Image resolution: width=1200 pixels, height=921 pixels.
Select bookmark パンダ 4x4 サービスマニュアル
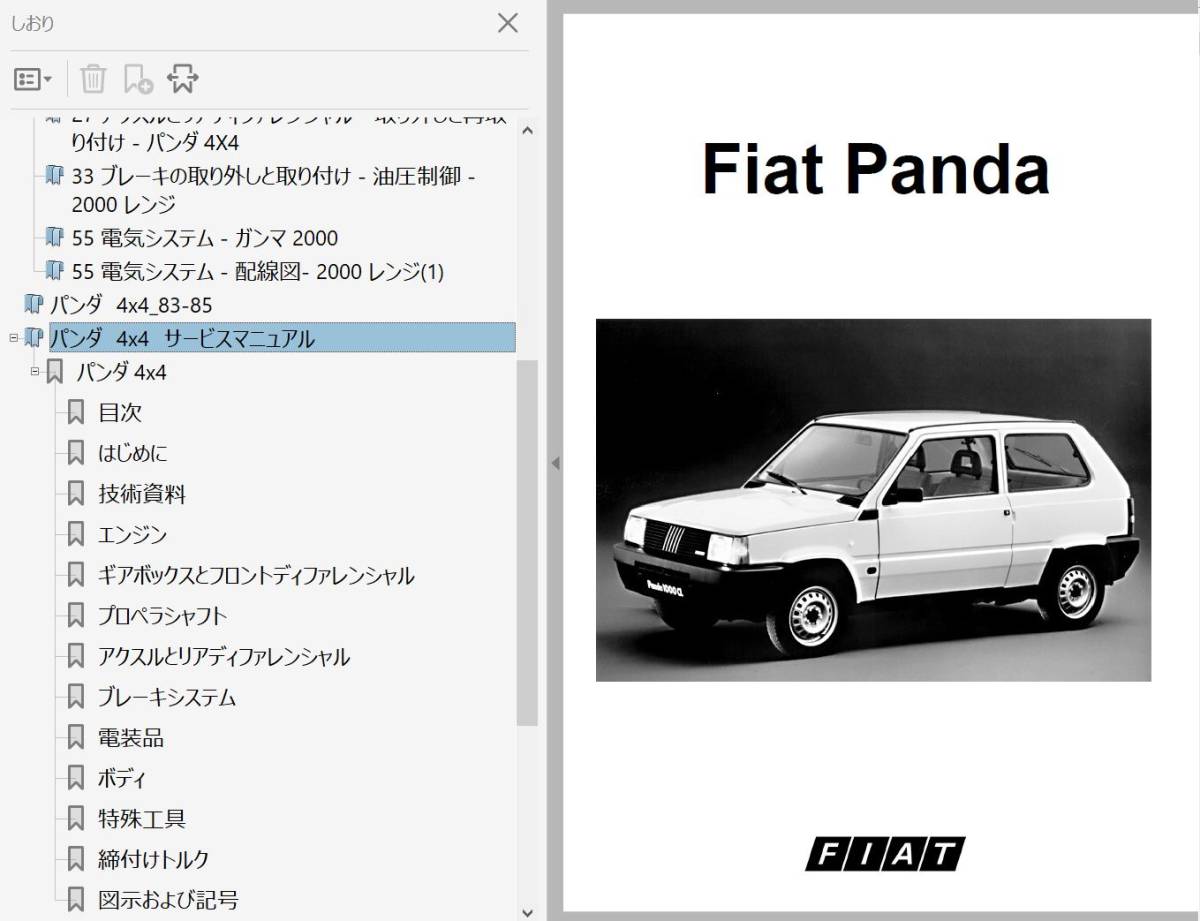282,338
